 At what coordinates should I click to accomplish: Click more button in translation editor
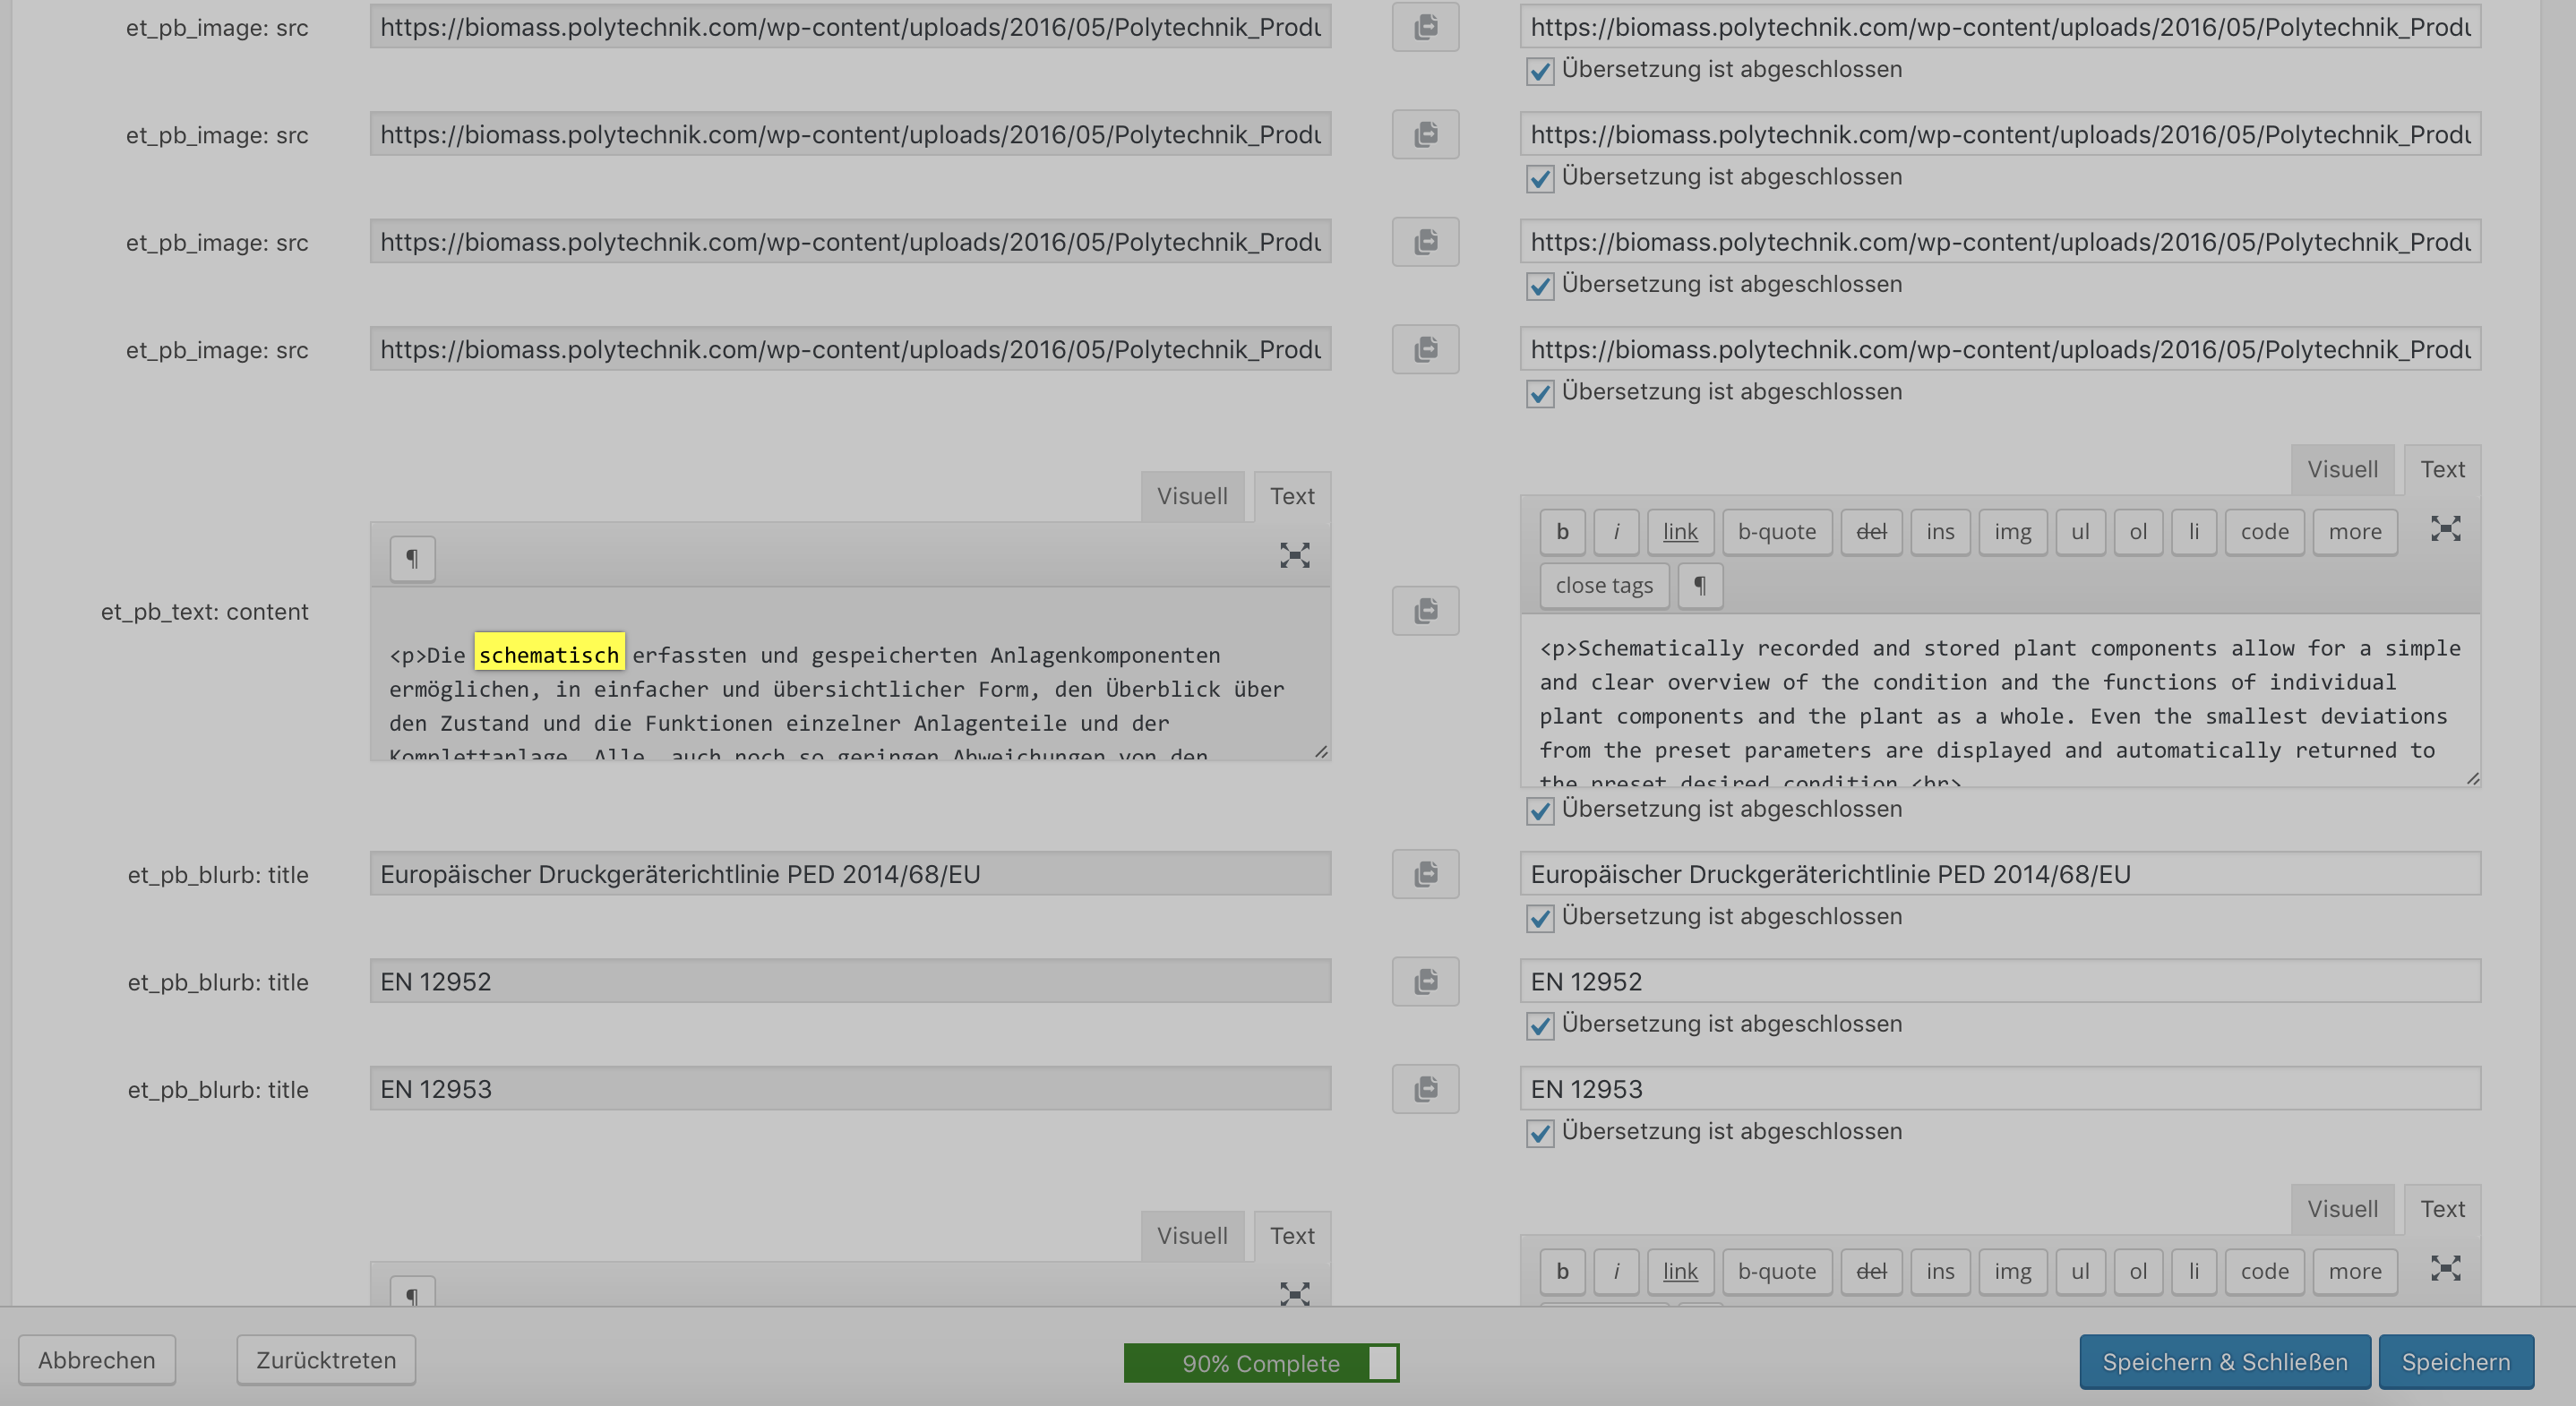point(2355,532)
